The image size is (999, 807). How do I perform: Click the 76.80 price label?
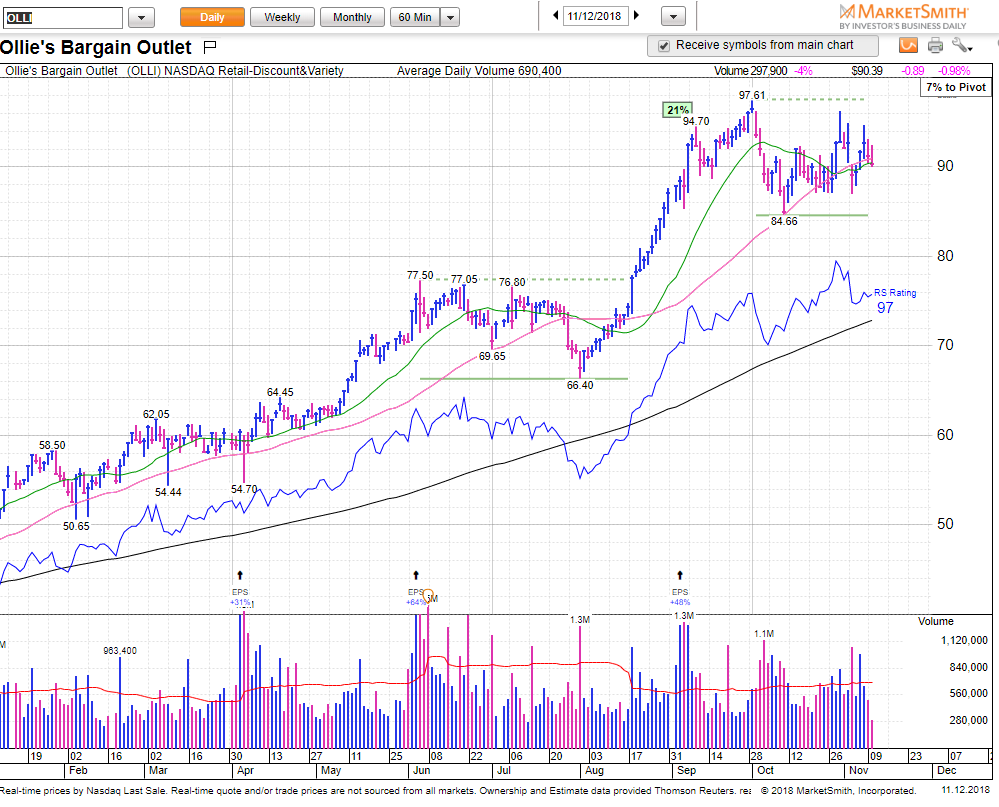pyautogui.click(x=512, y=282)
